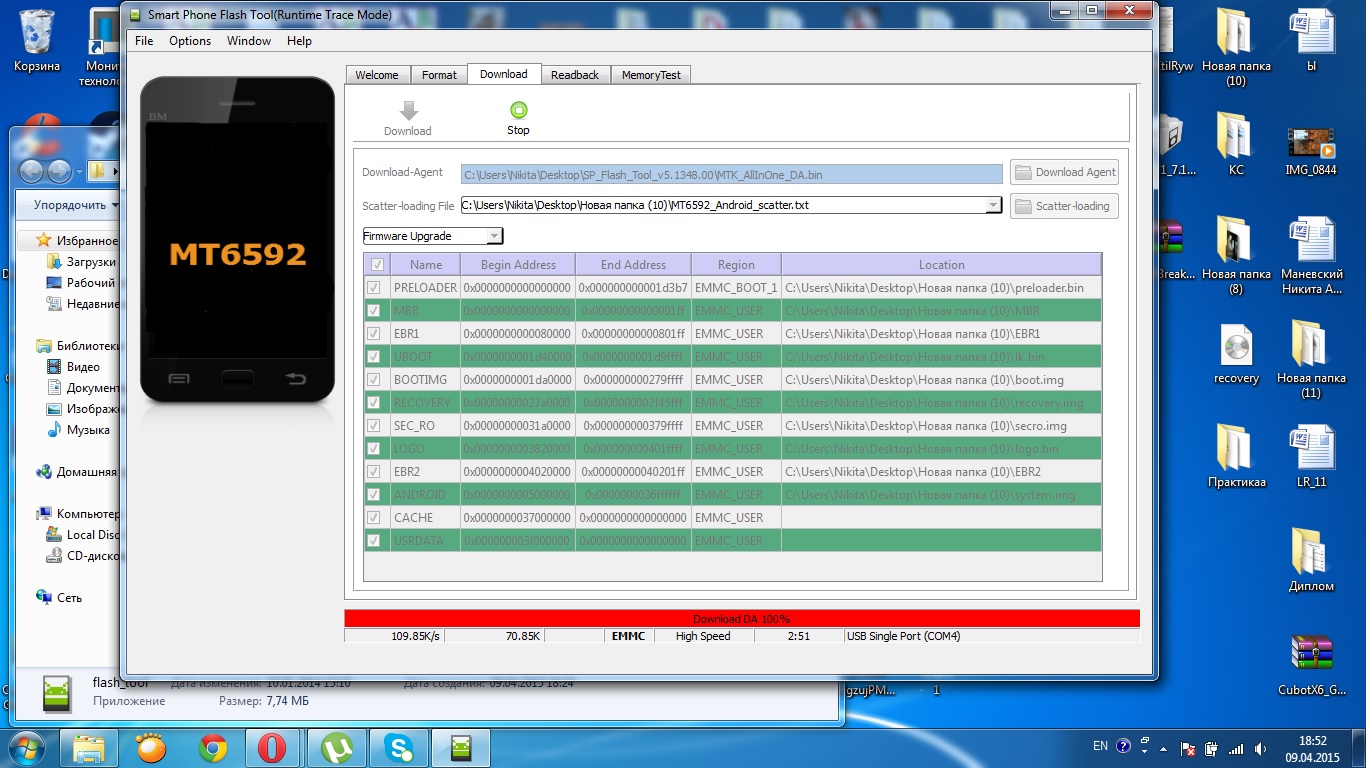Toggle the BOOTIMG partition checkbox
The image size is (1366, 768).
(x=374, y=380)
